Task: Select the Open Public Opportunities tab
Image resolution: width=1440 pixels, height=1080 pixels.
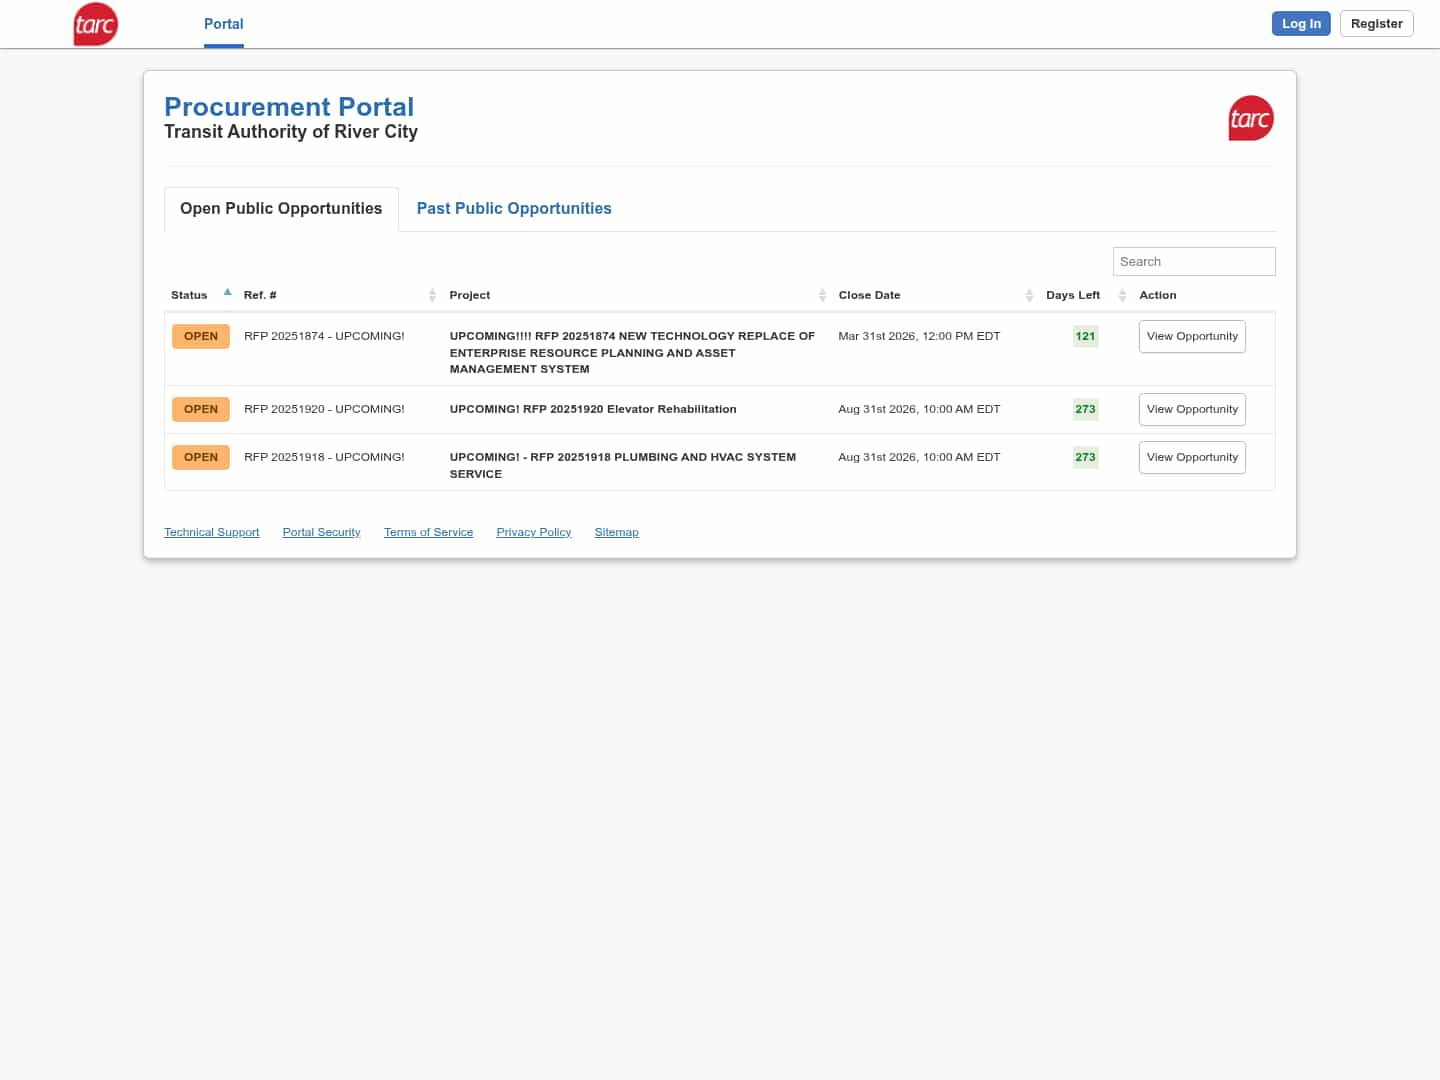Action: click(x=281, y=208)
